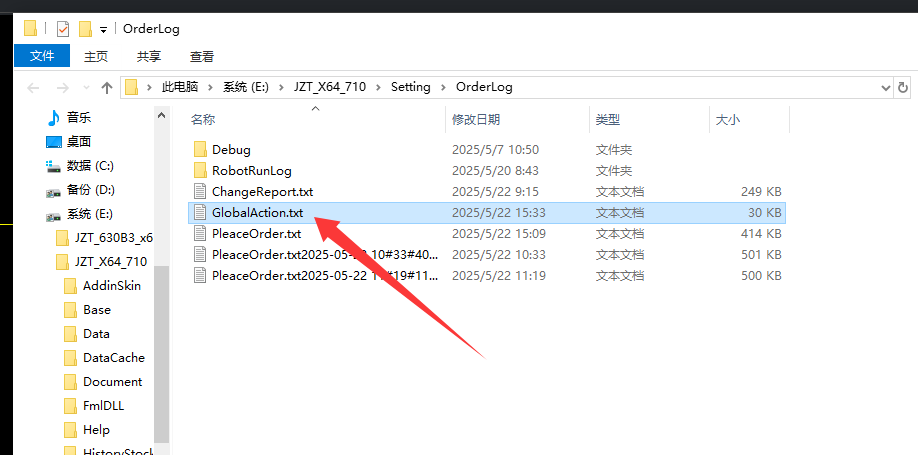The height and width of the screenshot is (455, 918).
Task: Click the Properties checkmark quick access icon
Action: click(63, 29)
